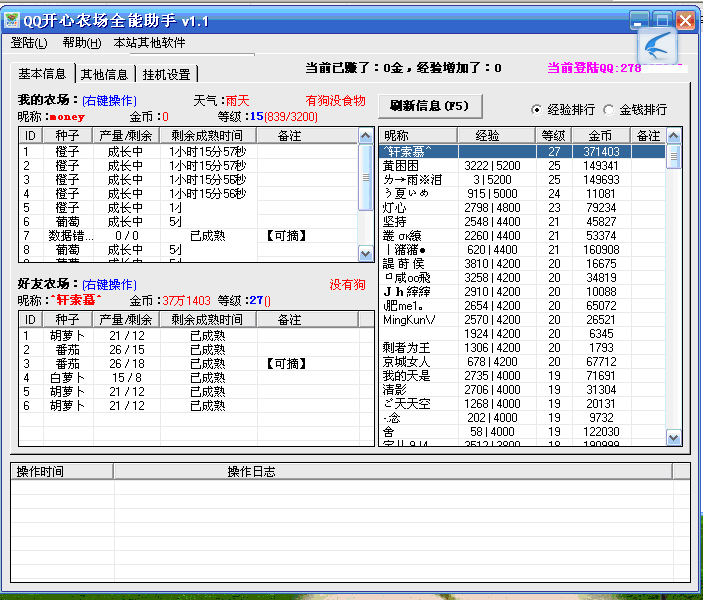Select the 黄困困 row in ranking

(522, 166)
